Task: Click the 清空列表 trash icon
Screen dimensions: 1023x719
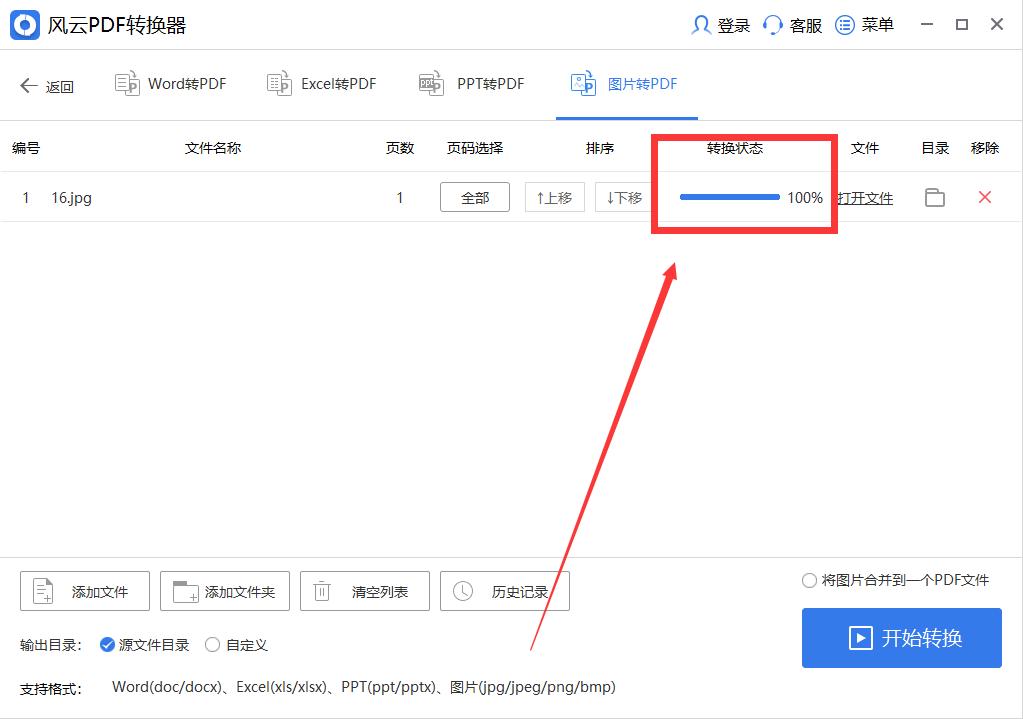Action: (x=321, y=590)
